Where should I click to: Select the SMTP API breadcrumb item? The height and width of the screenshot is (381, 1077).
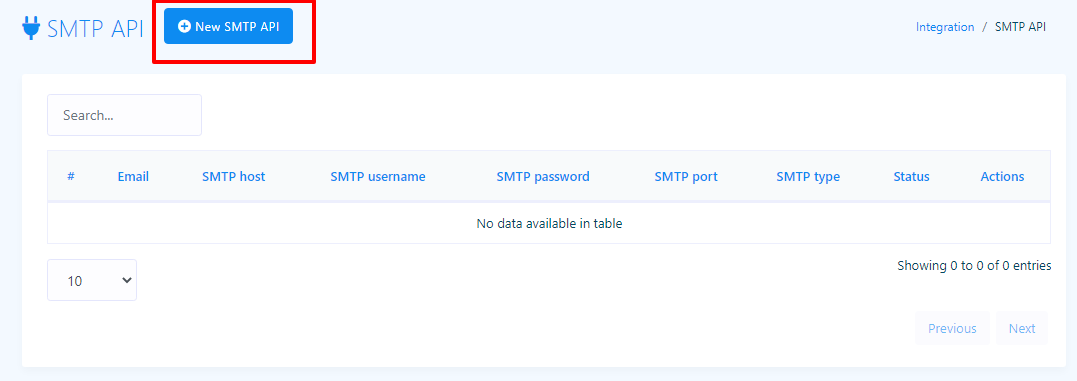click(1020, 27)
